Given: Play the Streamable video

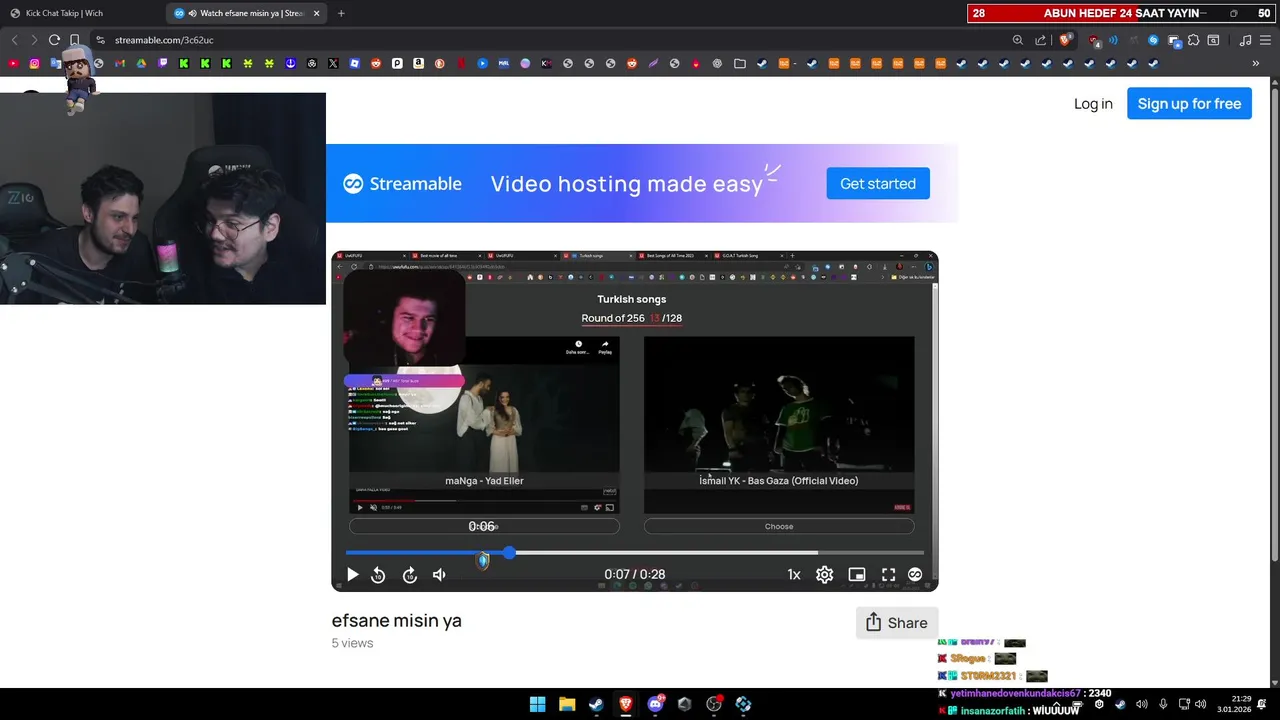Looking at the screenshot, I should tap(352, 575).
